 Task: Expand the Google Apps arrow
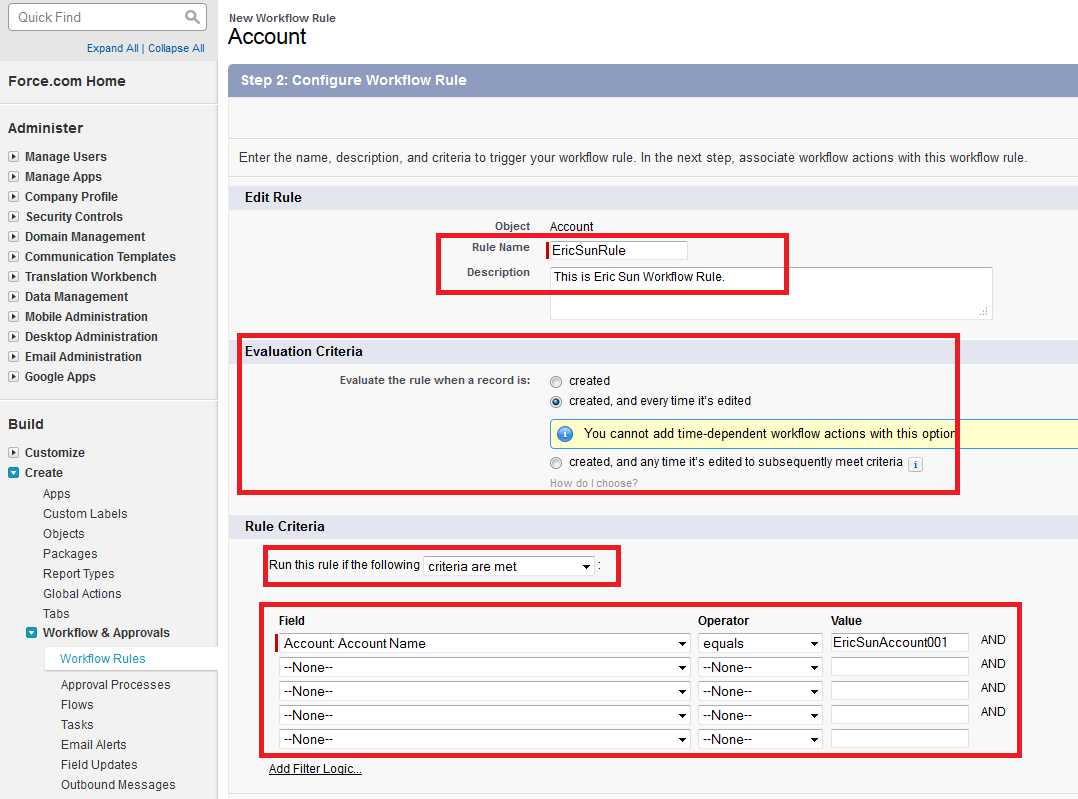pos(13,376)
